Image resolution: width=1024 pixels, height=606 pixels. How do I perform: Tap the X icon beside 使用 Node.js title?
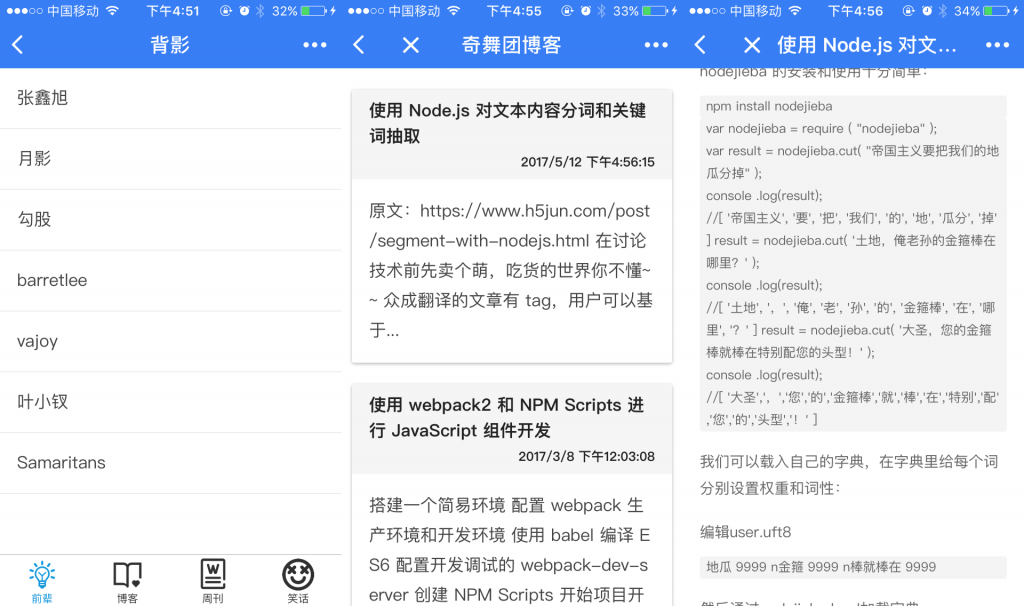pos(752,45)
